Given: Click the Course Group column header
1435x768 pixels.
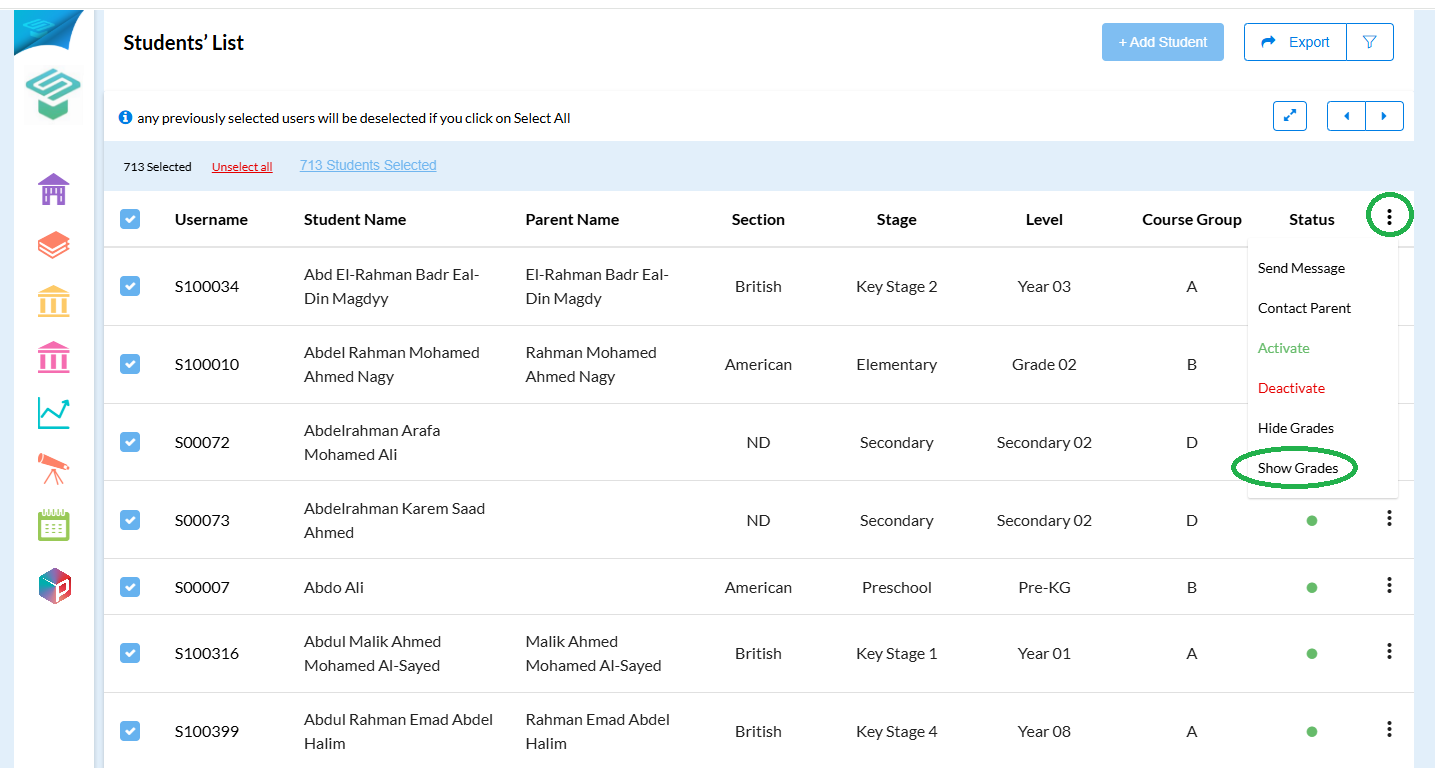Looking at the screenshot, I should point(1192,219).
